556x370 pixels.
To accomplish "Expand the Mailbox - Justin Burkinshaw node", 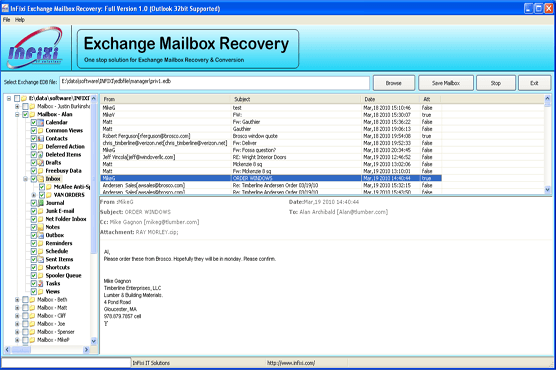I will coord(17,106).
